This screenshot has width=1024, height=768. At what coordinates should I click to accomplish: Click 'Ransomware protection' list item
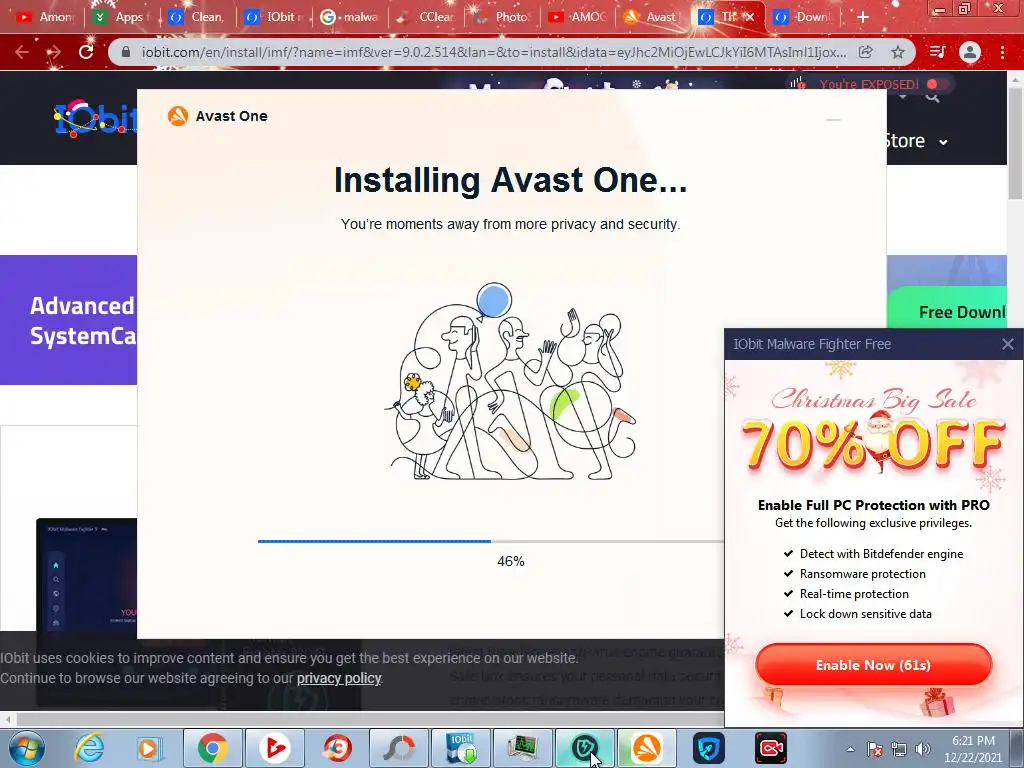point(863,574)
